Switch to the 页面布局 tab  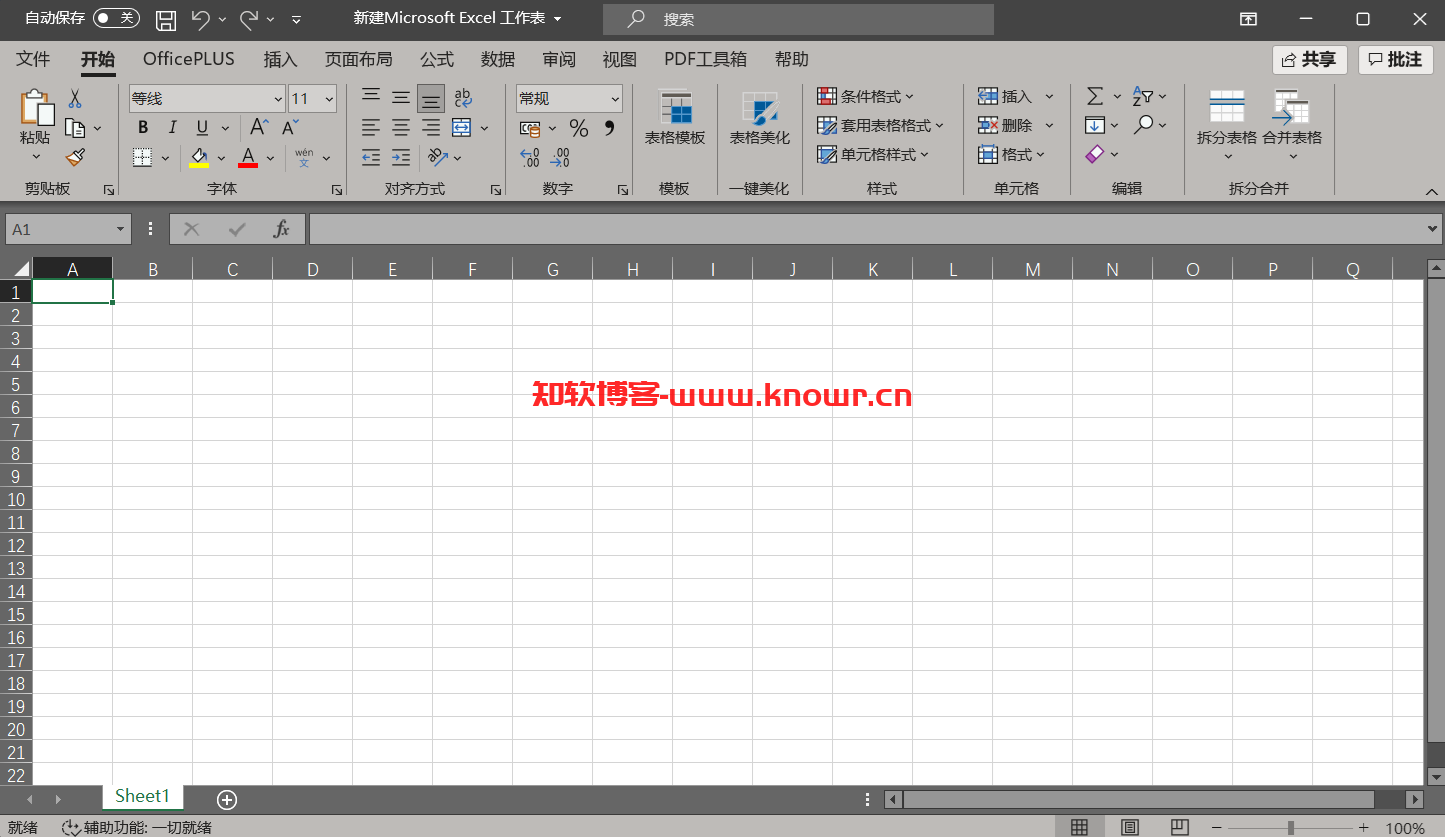[x=358, y=59]
